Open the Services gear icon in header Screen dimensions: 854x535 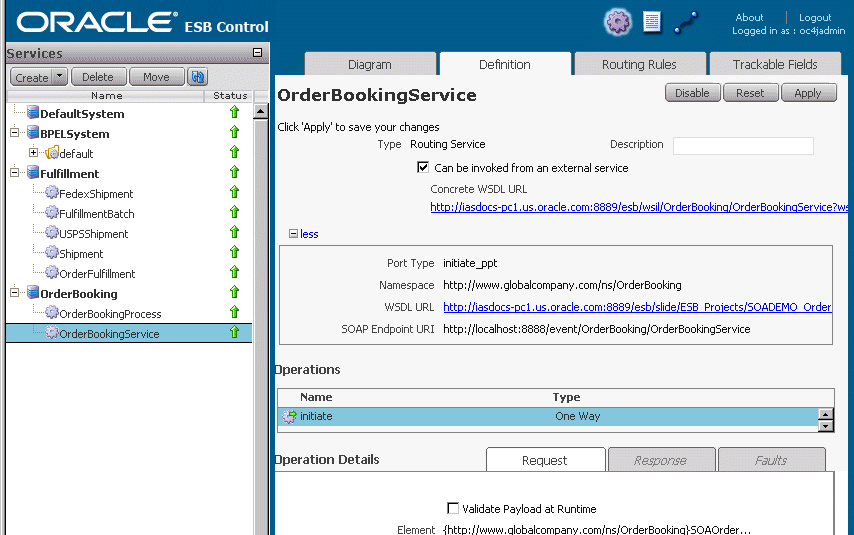pyautogui.click(x=618, y=22)
